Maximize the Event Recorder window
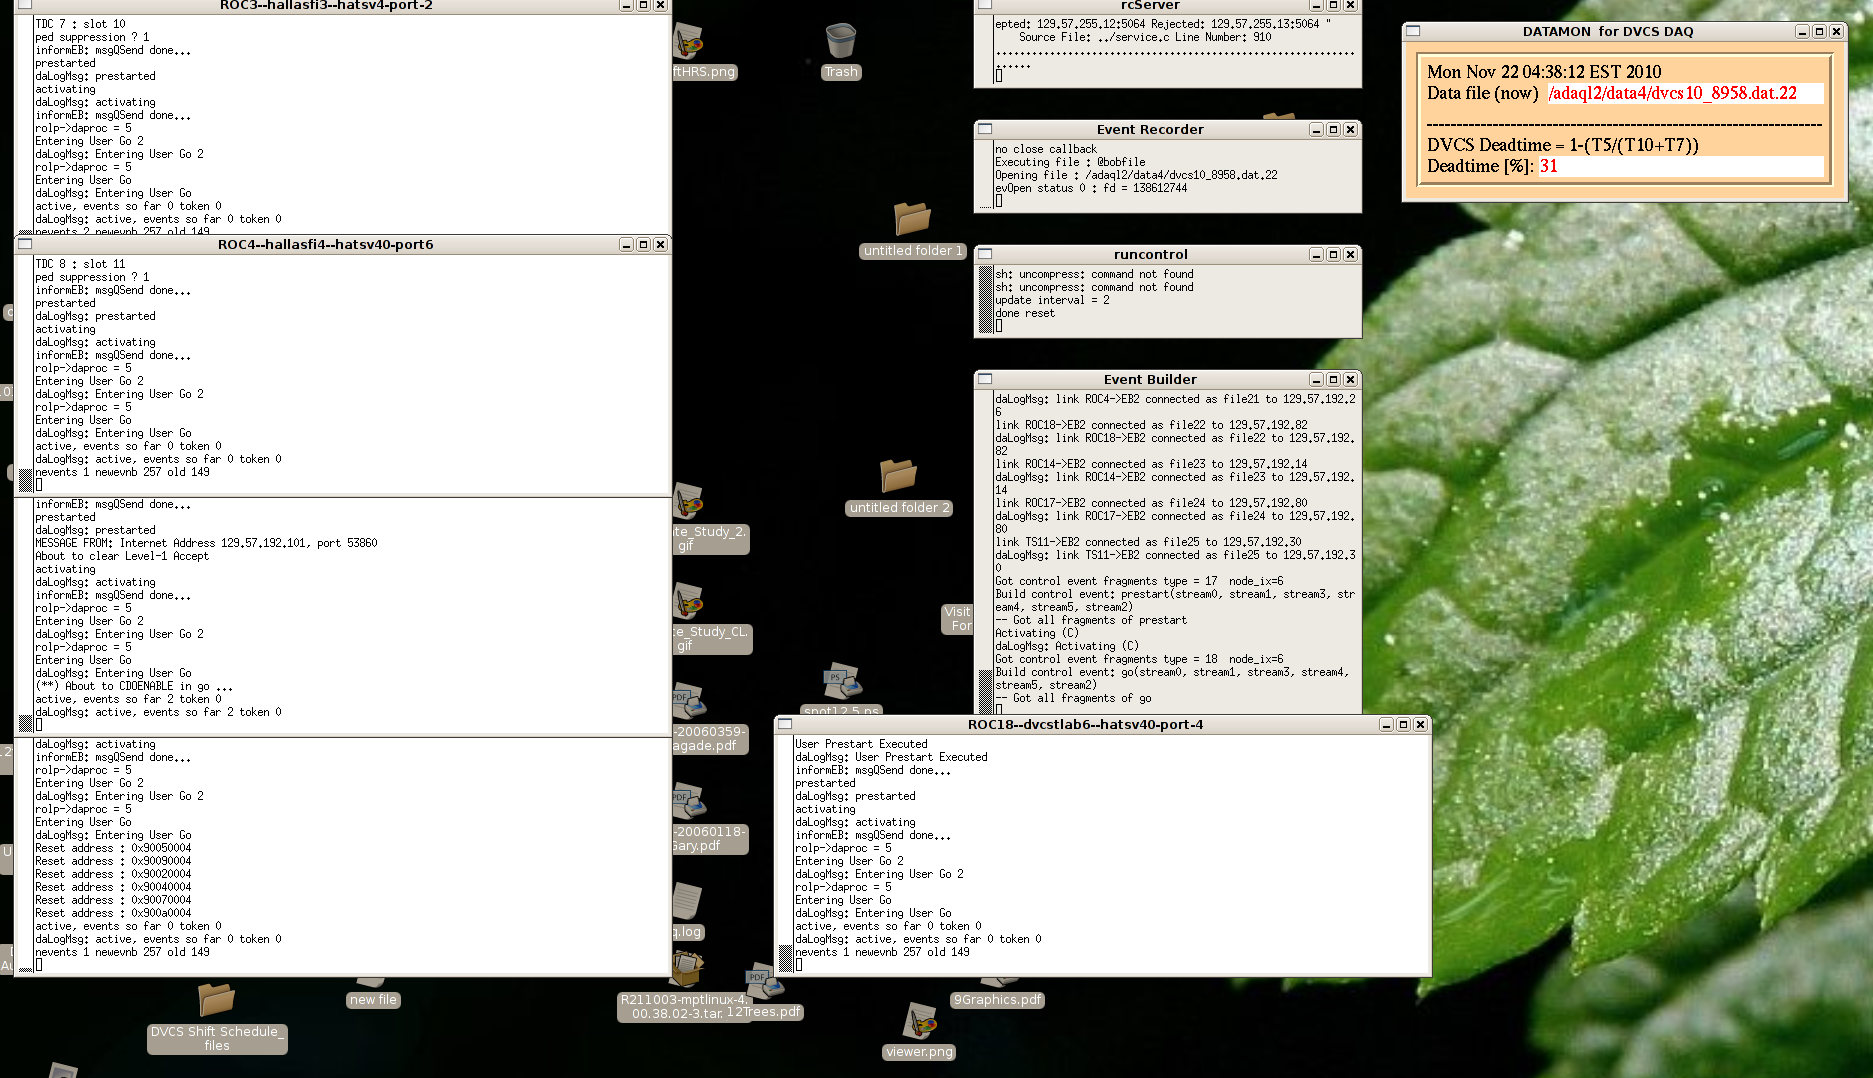 (x=1333, y=129)
